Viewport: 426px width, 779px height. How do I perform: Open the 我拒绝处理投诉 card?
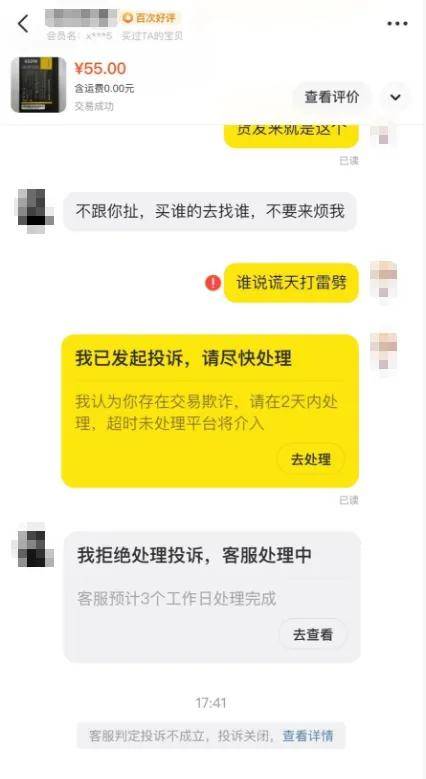[x=212, y=597]
